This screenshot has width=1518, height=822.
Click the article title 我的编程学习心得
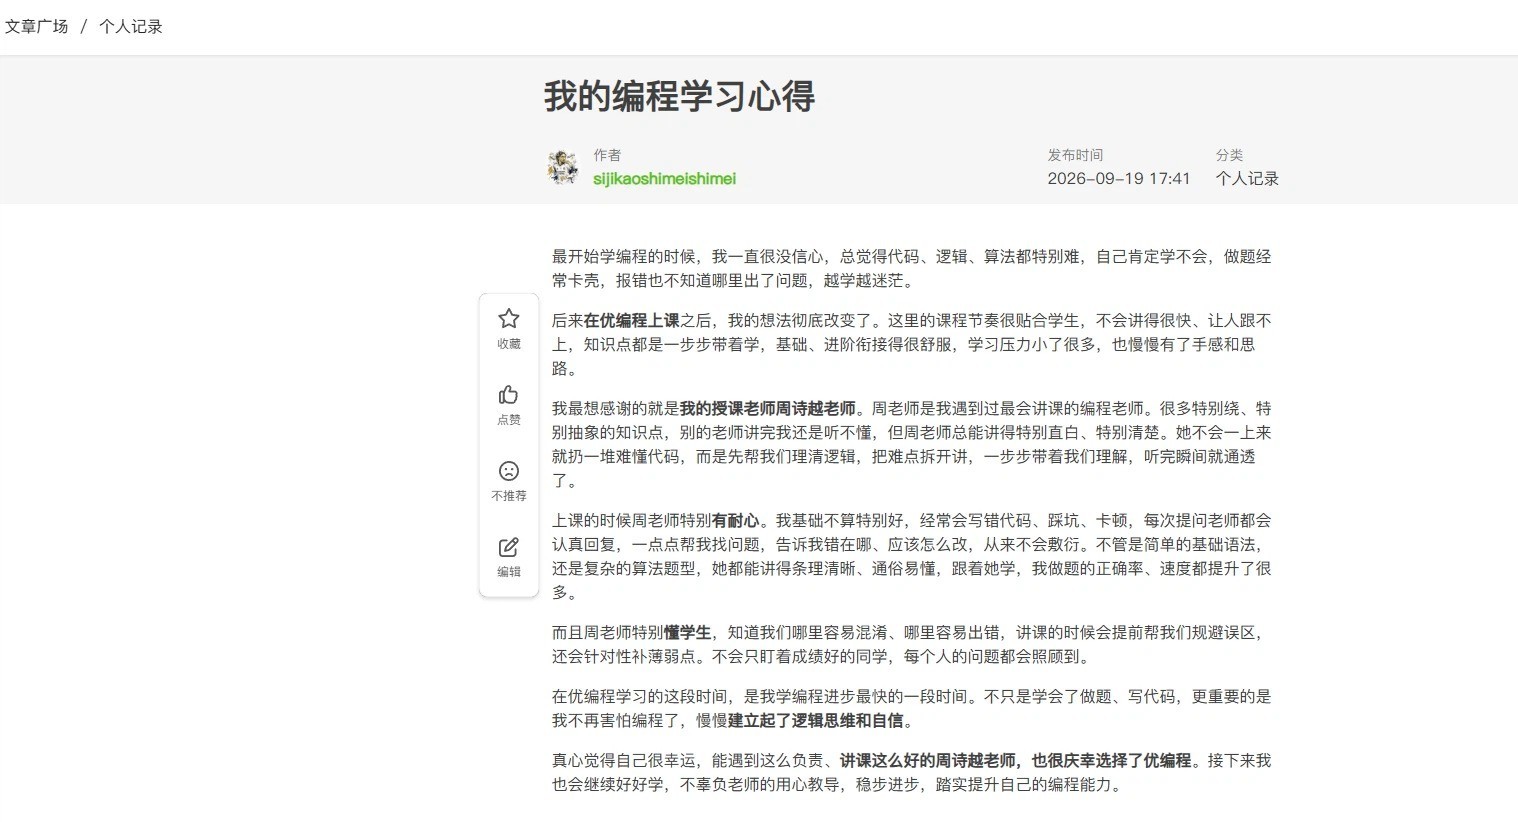[680, 96]
